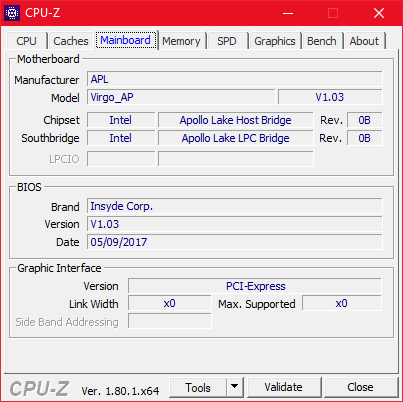Click the Southbridge vendor Intel field
The width and height of the screenshot is (403, 402).
click(121, 138)
